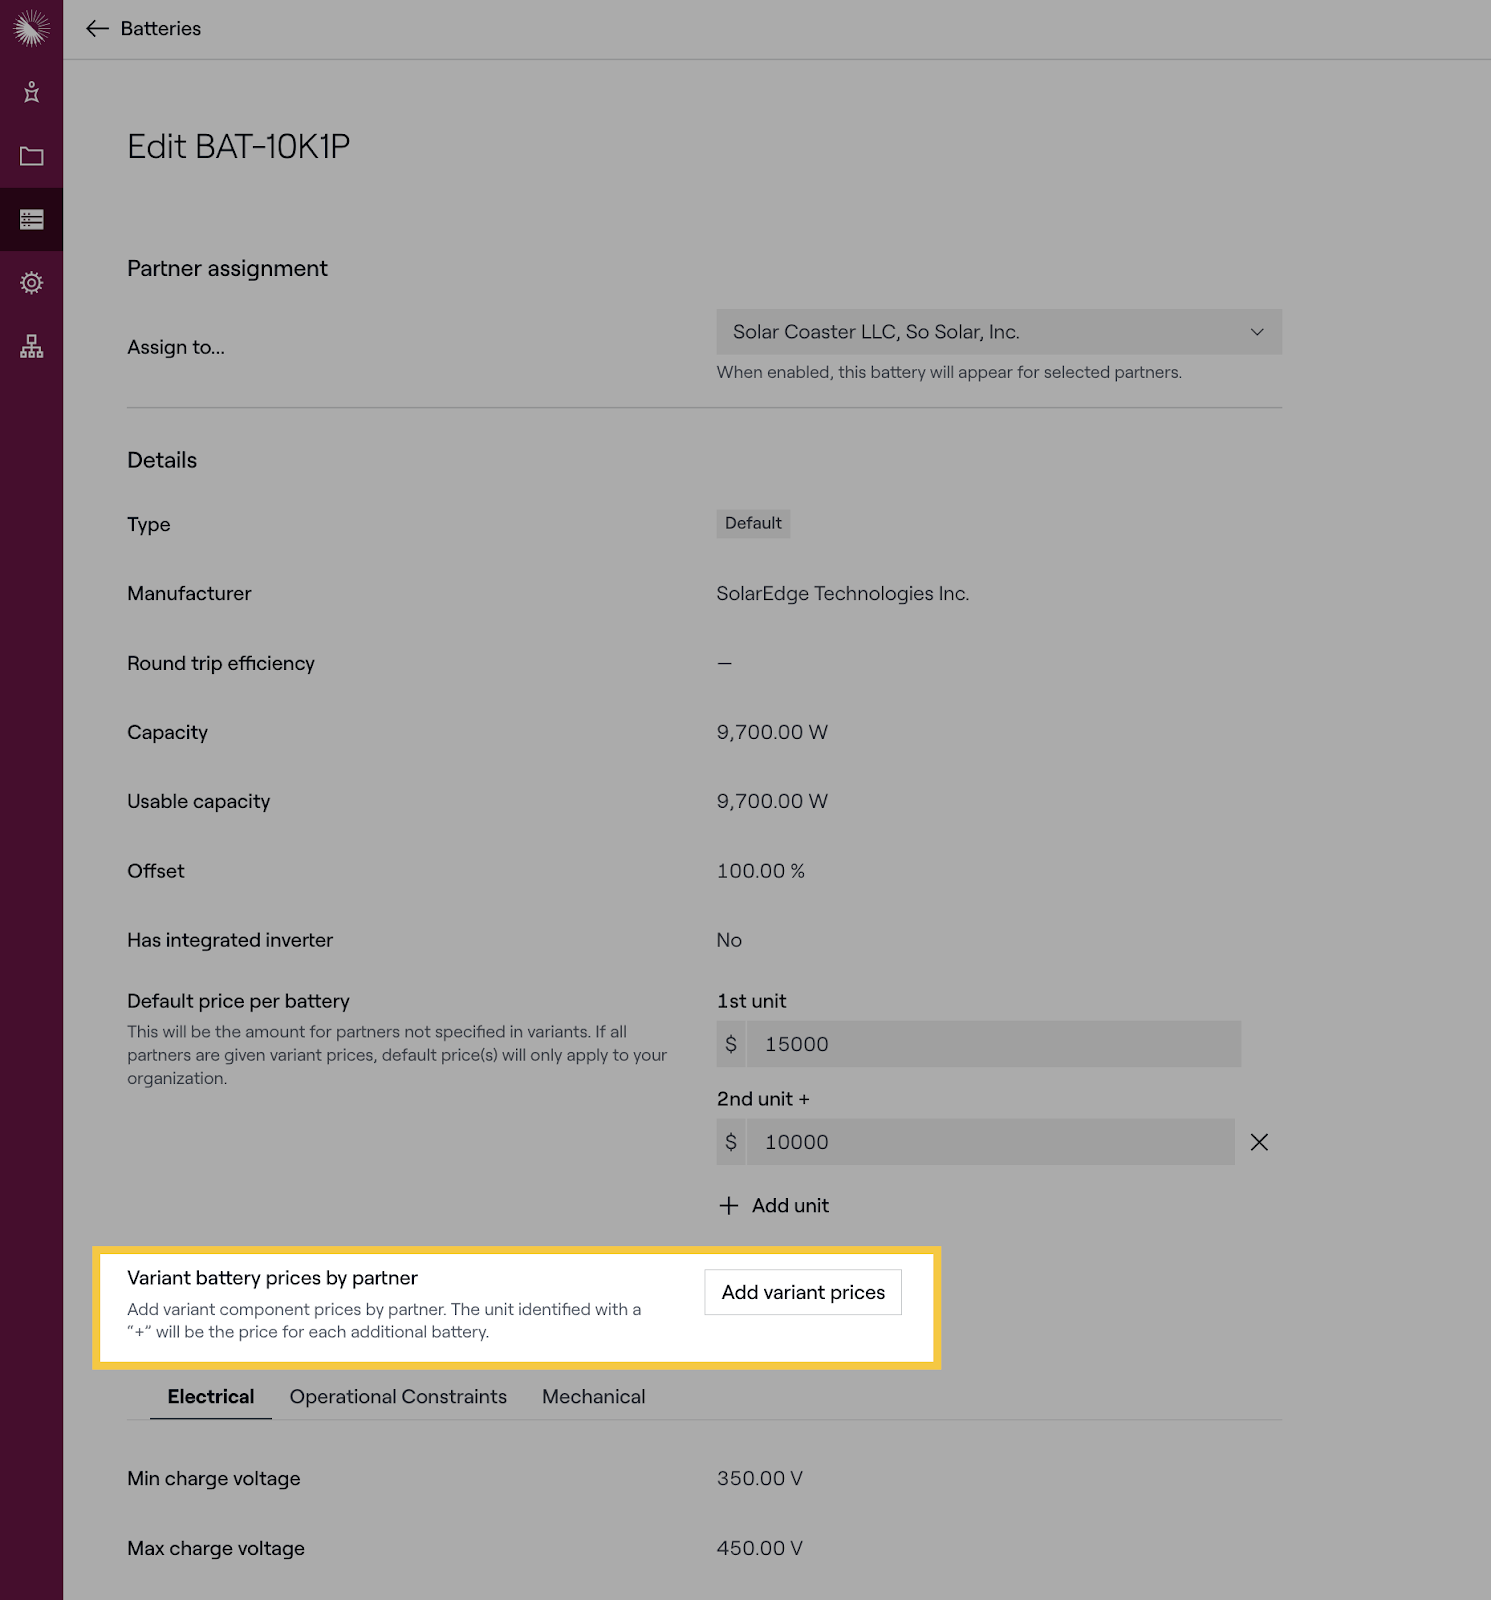Focus the 1st unit price field

tap(979, 1044)
